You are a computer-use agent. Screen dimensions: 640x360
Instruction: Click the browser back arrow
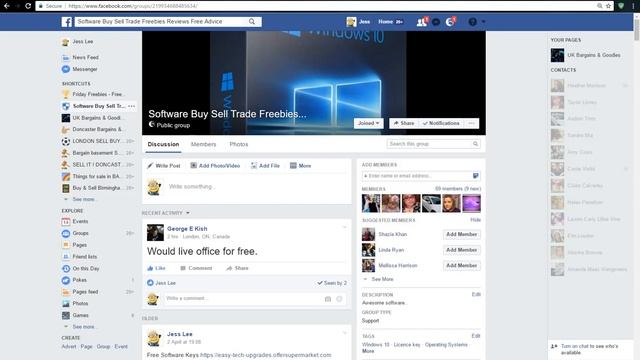click(7, 6)
